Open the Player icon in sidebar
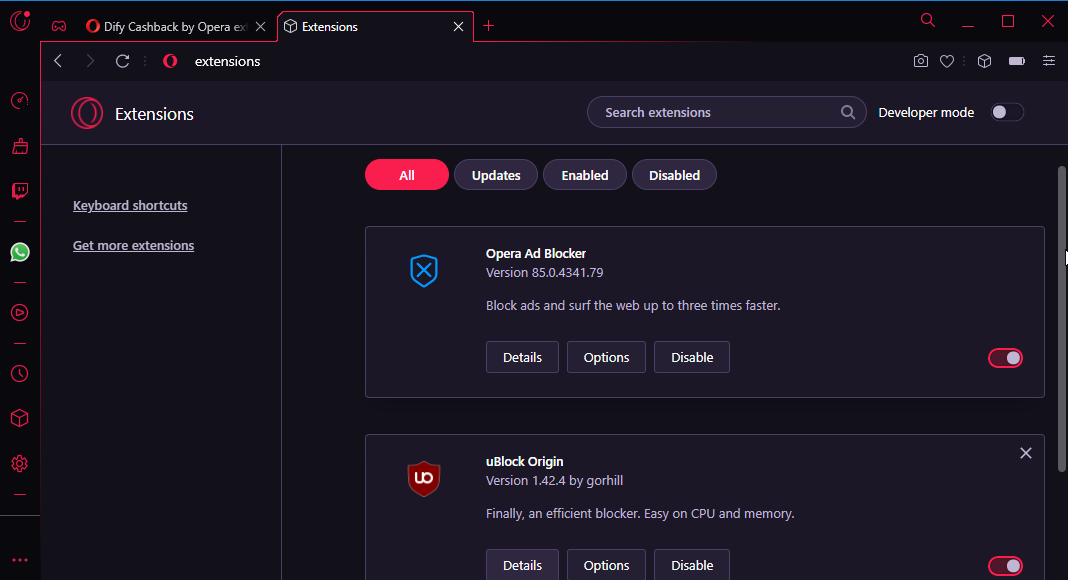1068x580 pixels. [20, 312]
